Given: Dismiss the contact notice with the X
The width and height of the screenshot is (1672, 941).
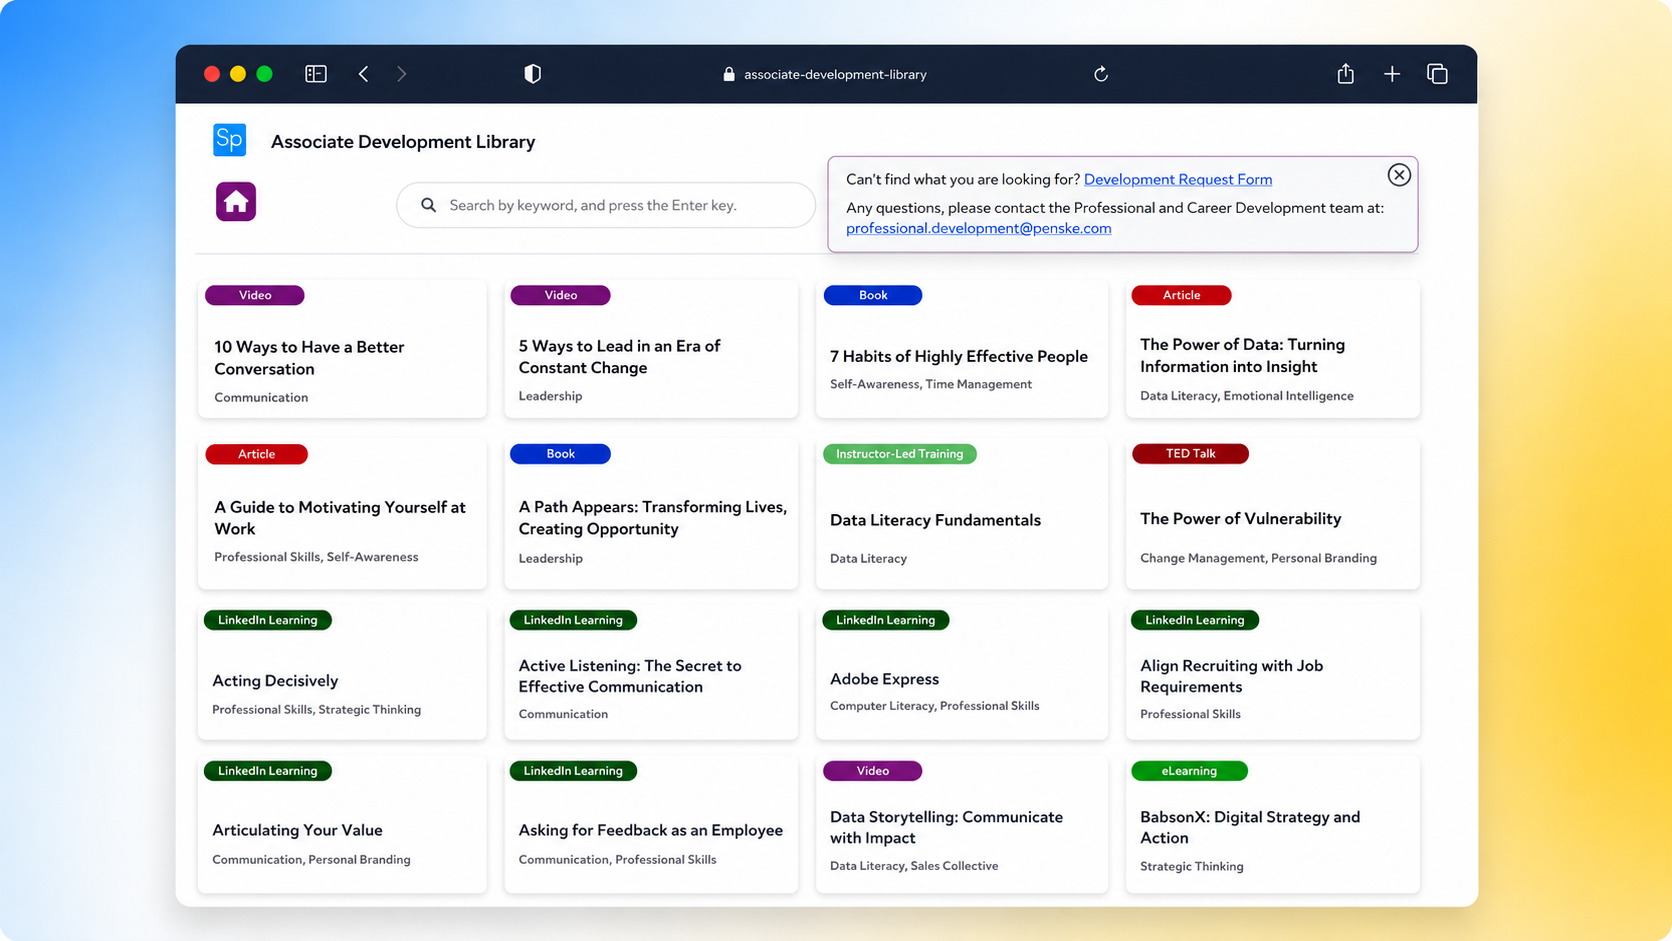Looking at the screenshot, I should [1399, 175].
